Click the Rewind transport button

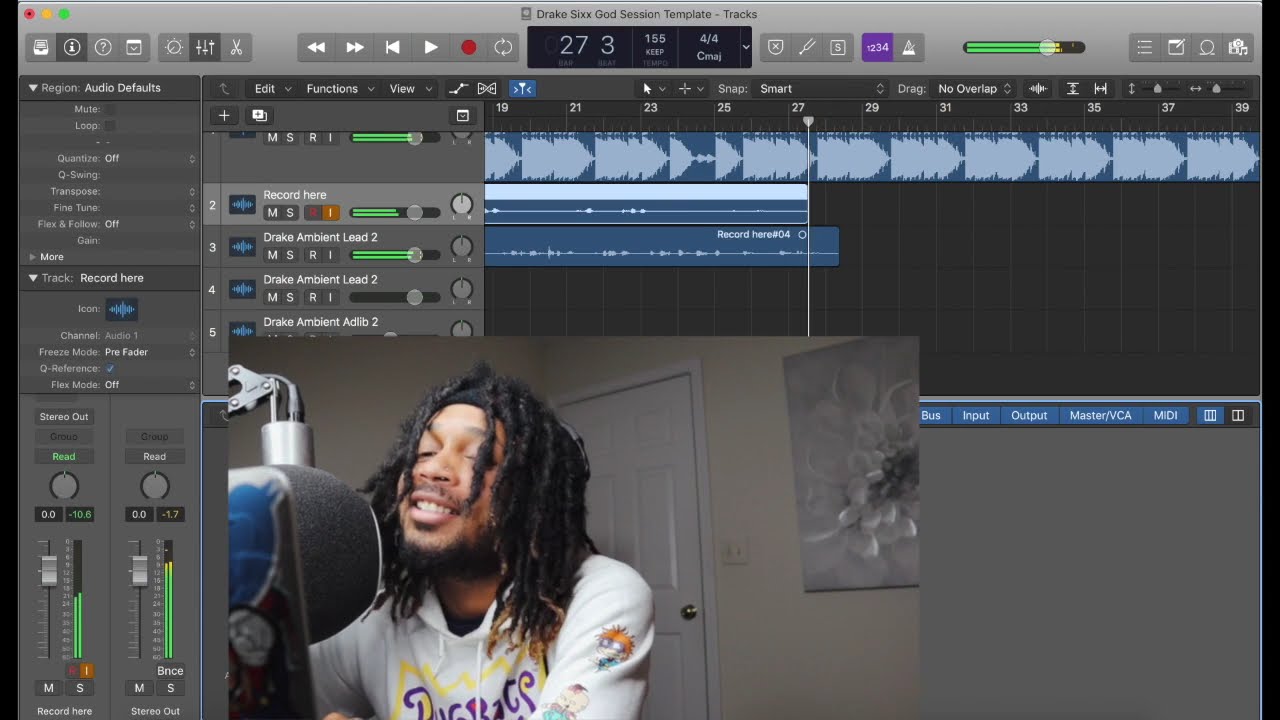click(316, 47)
